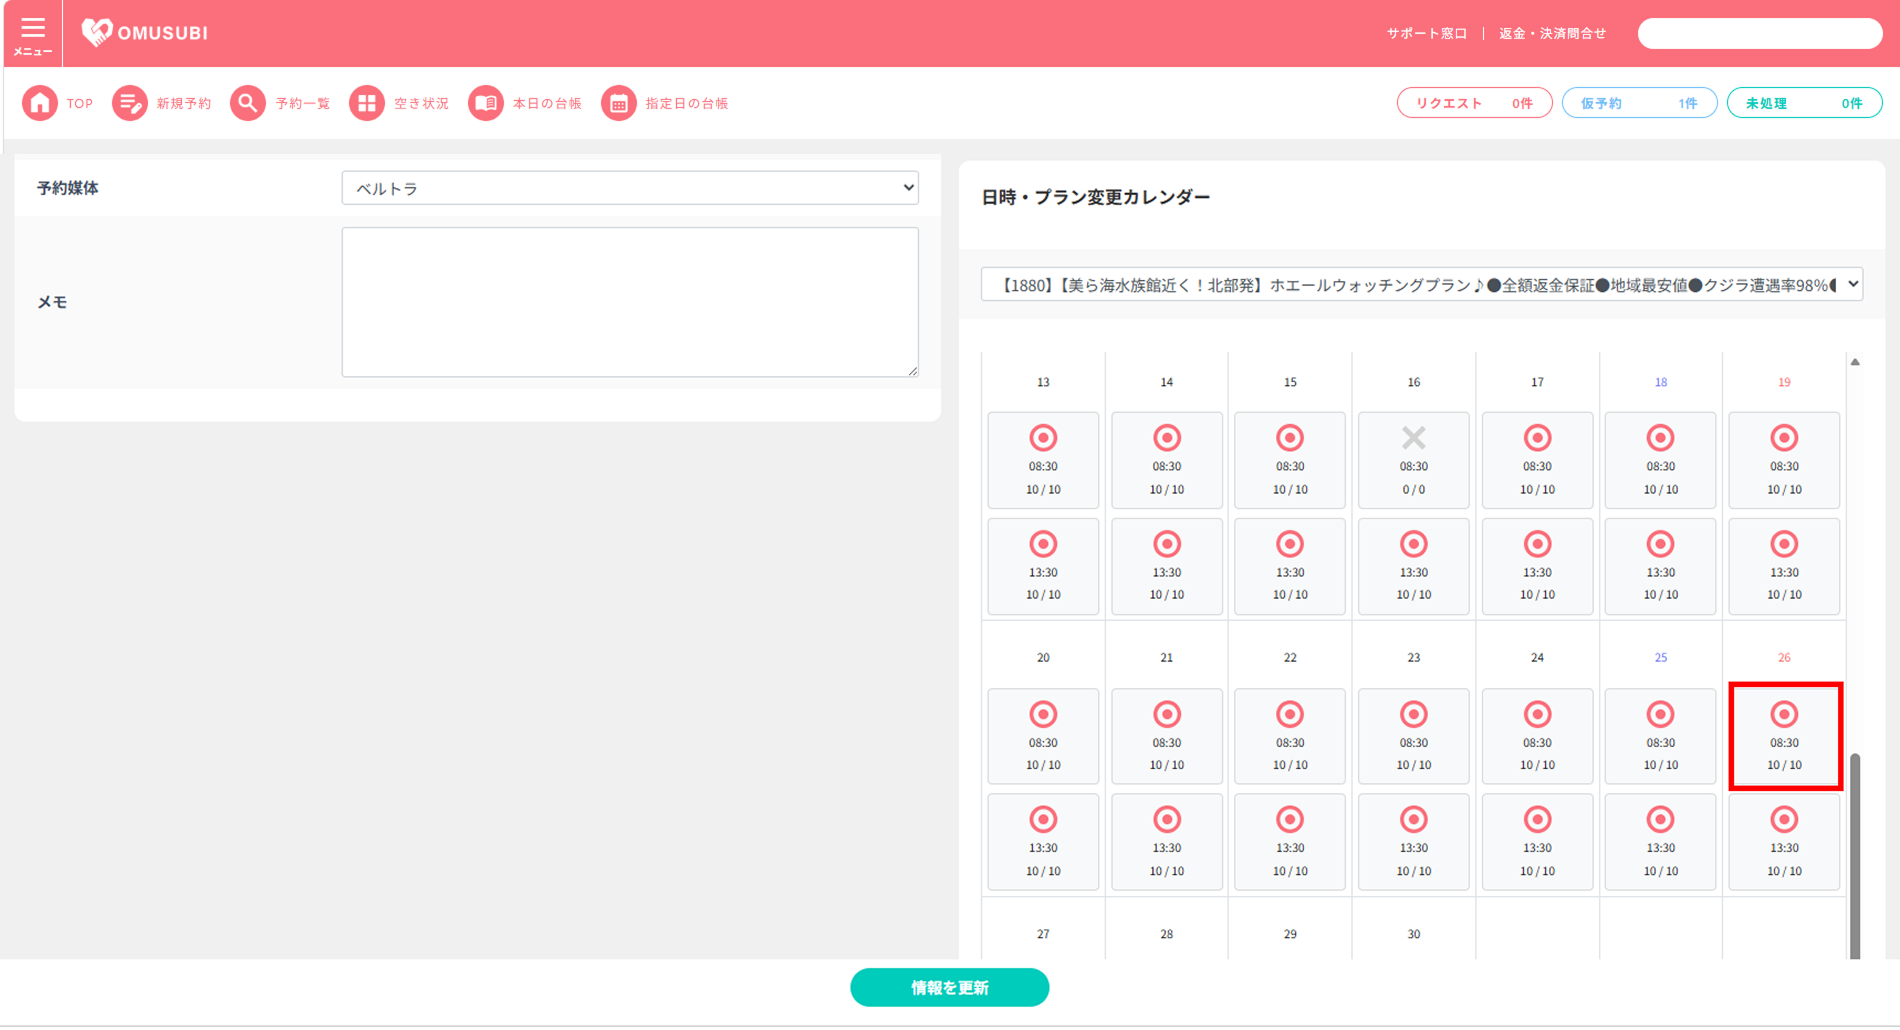
Task: Select the 15th 08:30 slot
Action: tap(1290, 460)
